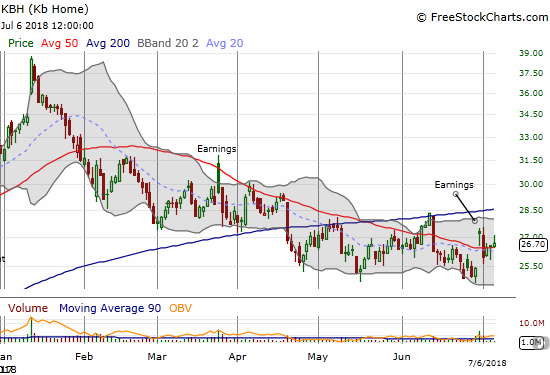The width and height of the screenshot is (550, 375).
Task: Click the 28.50 price axis label
Action: tap(531, 210)
